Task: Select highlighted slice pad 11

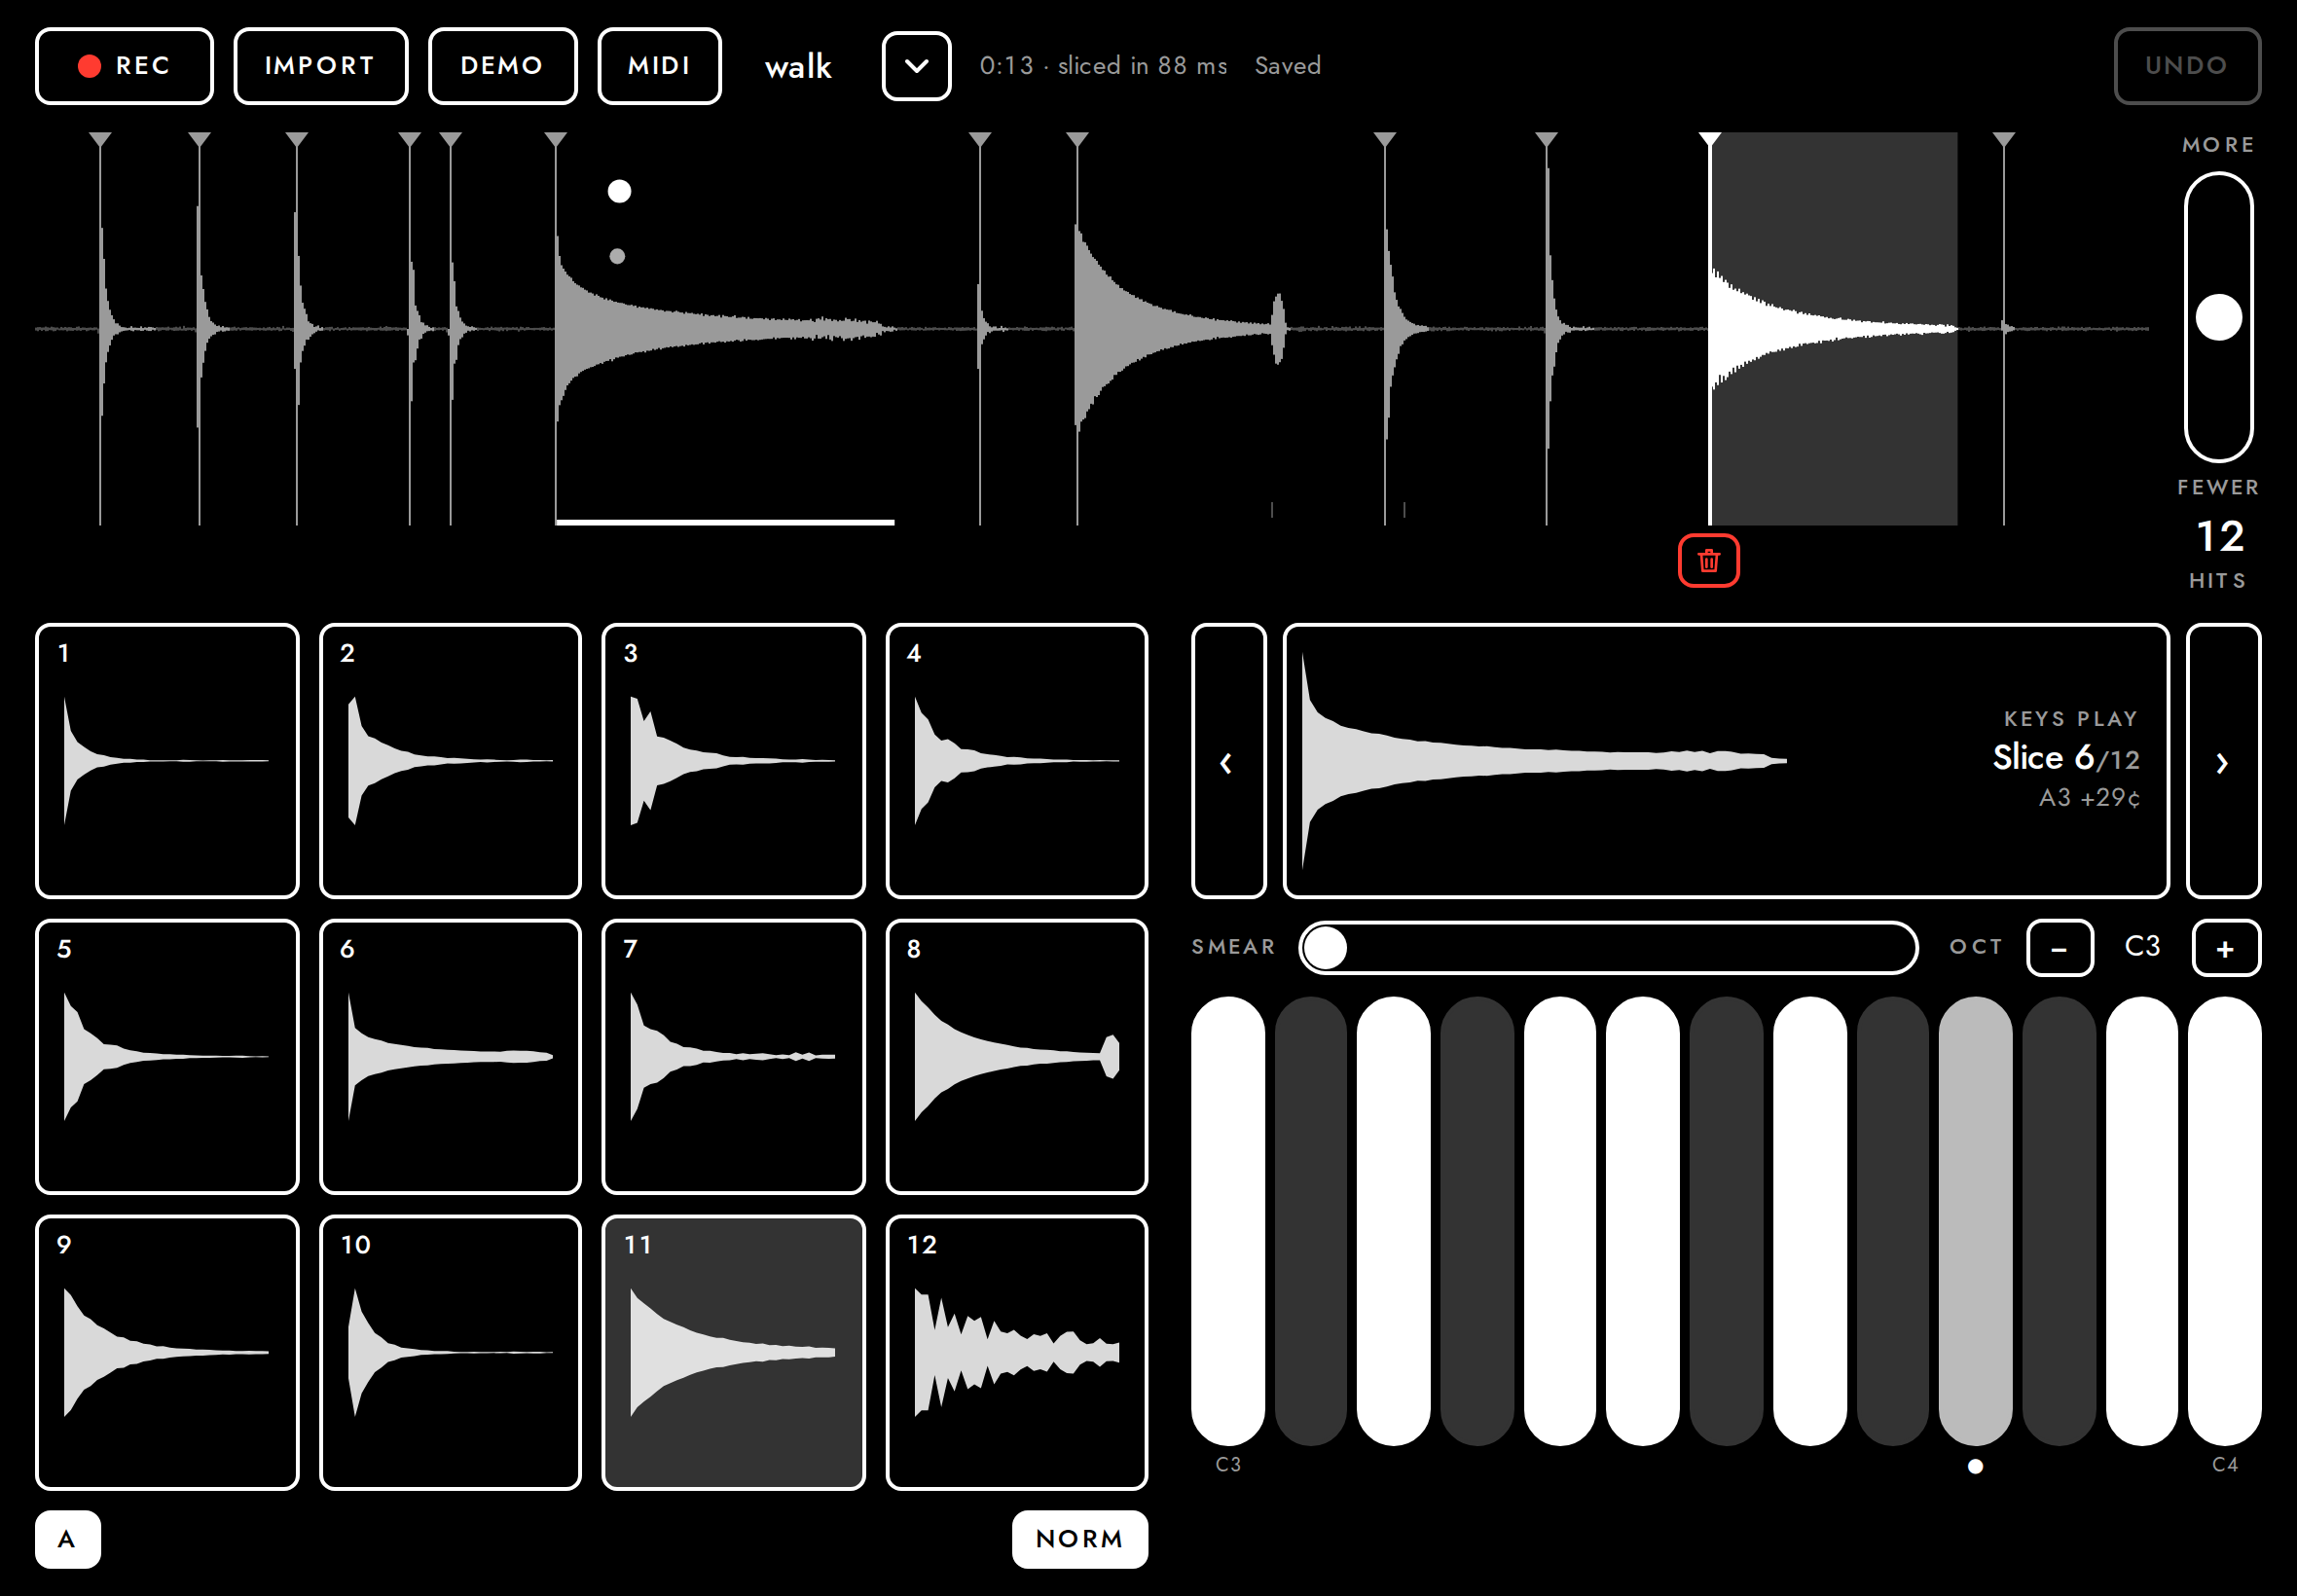Action: (733, 1353)
